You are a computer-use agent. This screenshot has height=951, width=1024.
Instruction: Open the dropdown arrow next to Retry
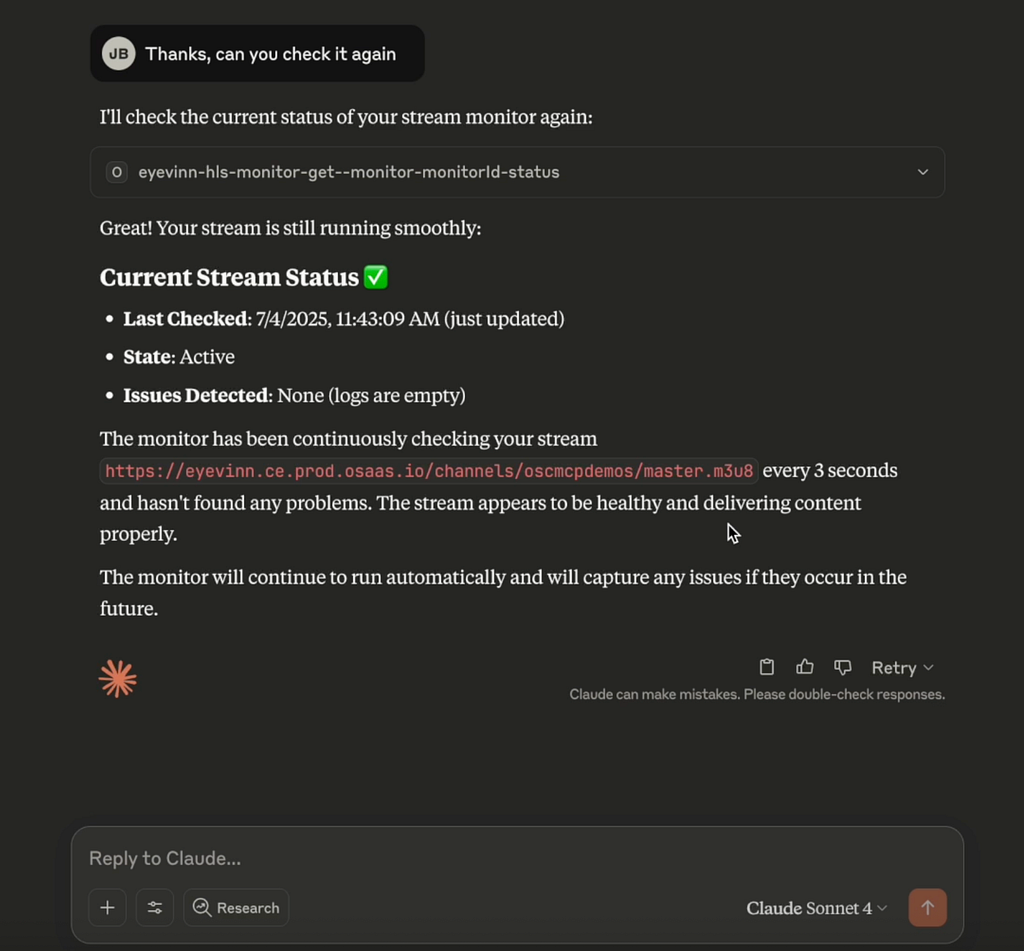929,667
